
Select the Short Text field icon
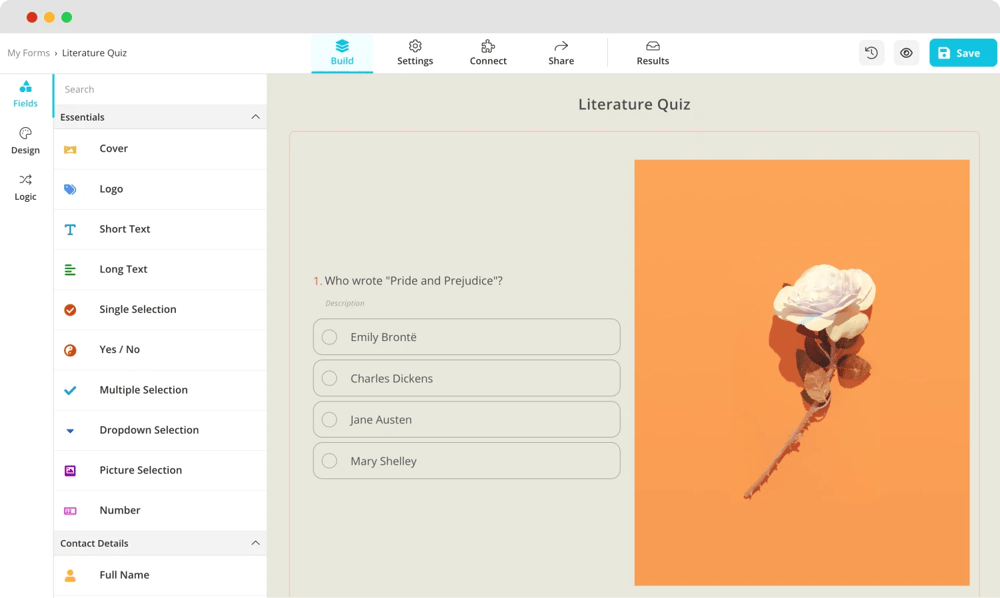click(x=71, y=229)
